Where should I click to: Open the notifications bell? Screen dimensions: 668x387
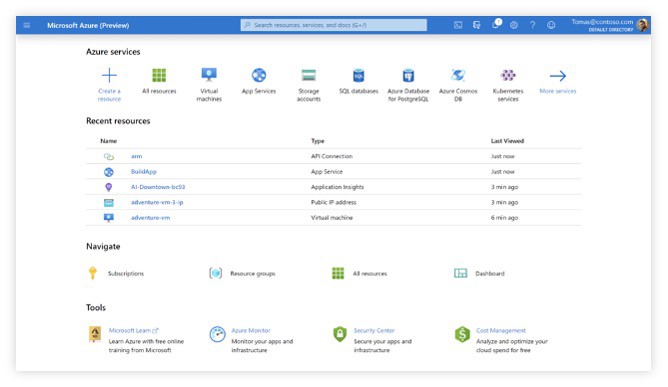(x=495, y=25)
